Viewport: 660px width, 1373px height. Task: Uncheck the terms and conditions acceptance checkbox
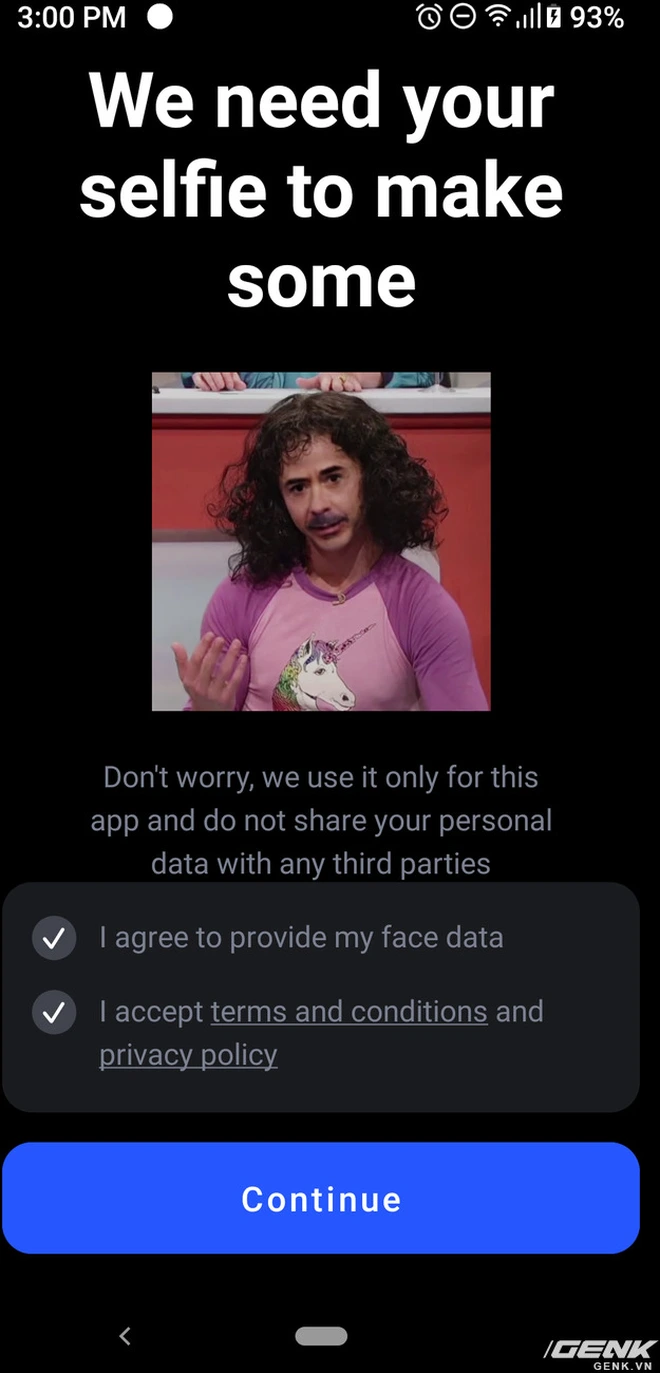click(x=54, y=1012)
